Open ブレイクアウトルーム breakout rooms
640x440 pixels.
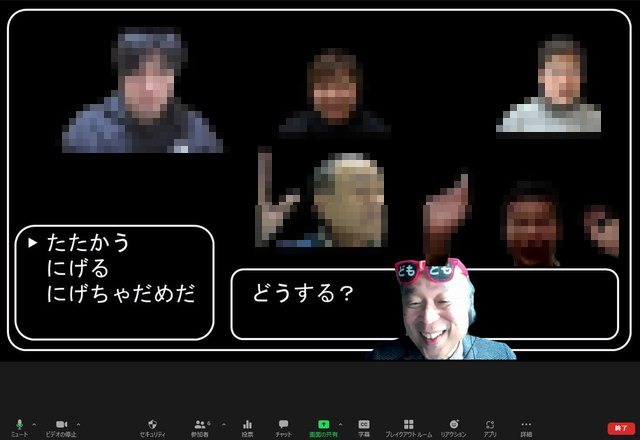[409, 428]
